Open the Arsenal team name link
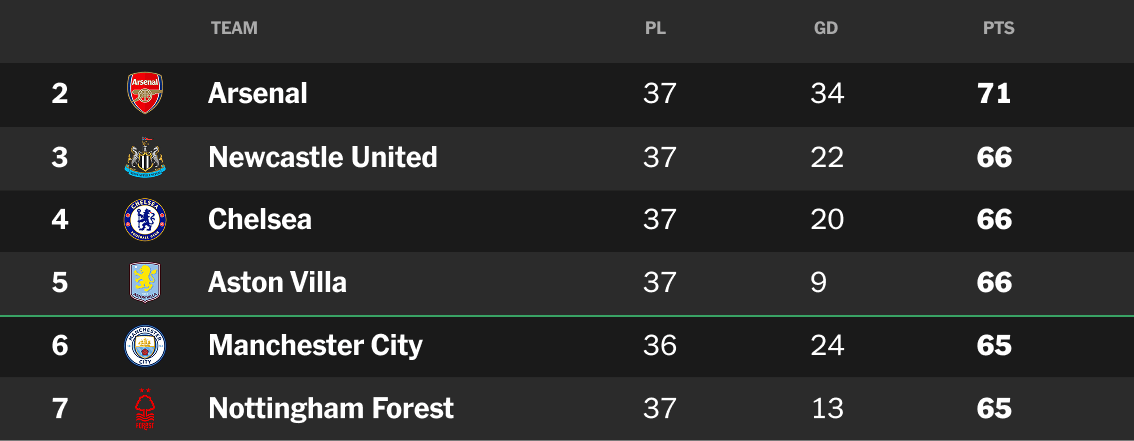Screen dimensions: 1134x441 point(257,93)
